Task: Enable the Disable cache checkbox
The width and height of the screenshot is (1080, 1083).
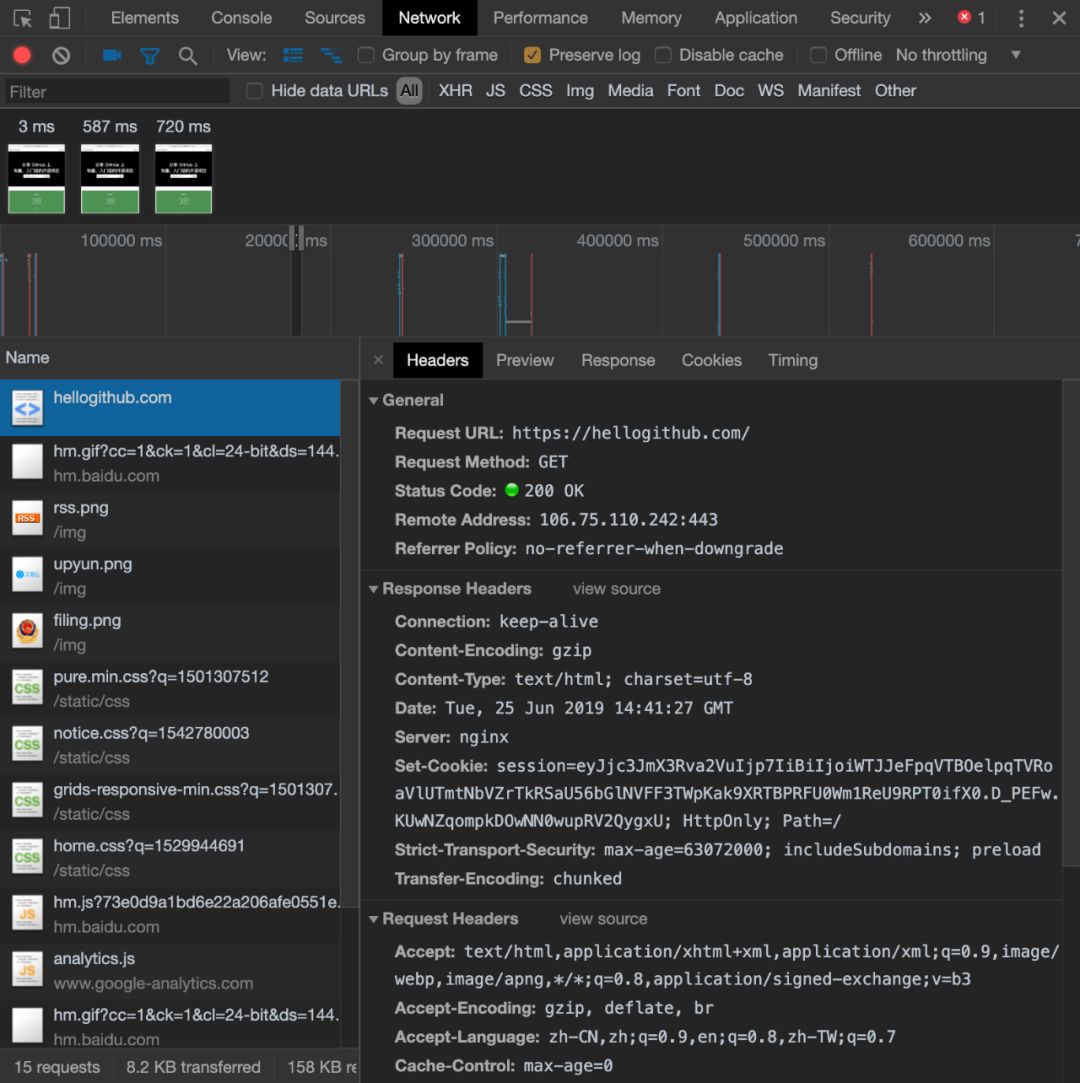Action: 663,55
